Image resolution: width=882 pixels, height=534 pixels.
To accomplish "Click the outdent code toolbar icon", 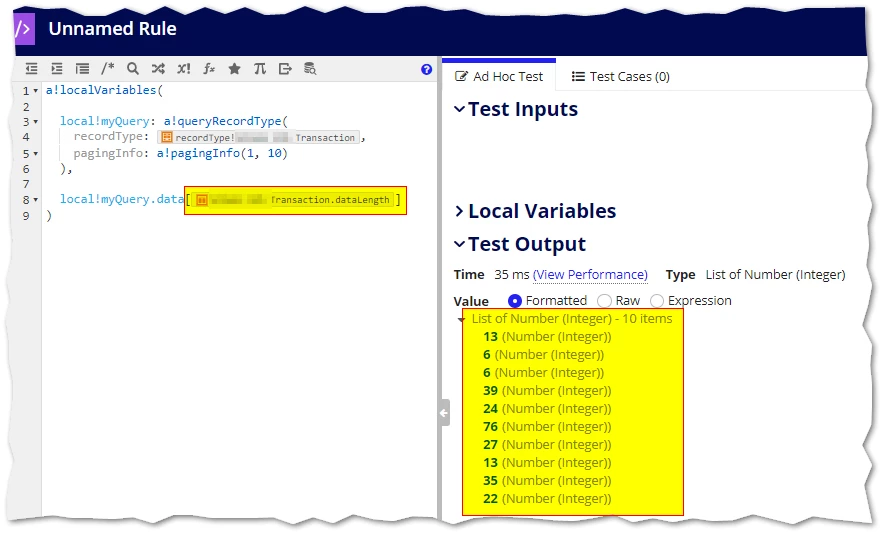I will pyautogui.click(x=32, y=69).
